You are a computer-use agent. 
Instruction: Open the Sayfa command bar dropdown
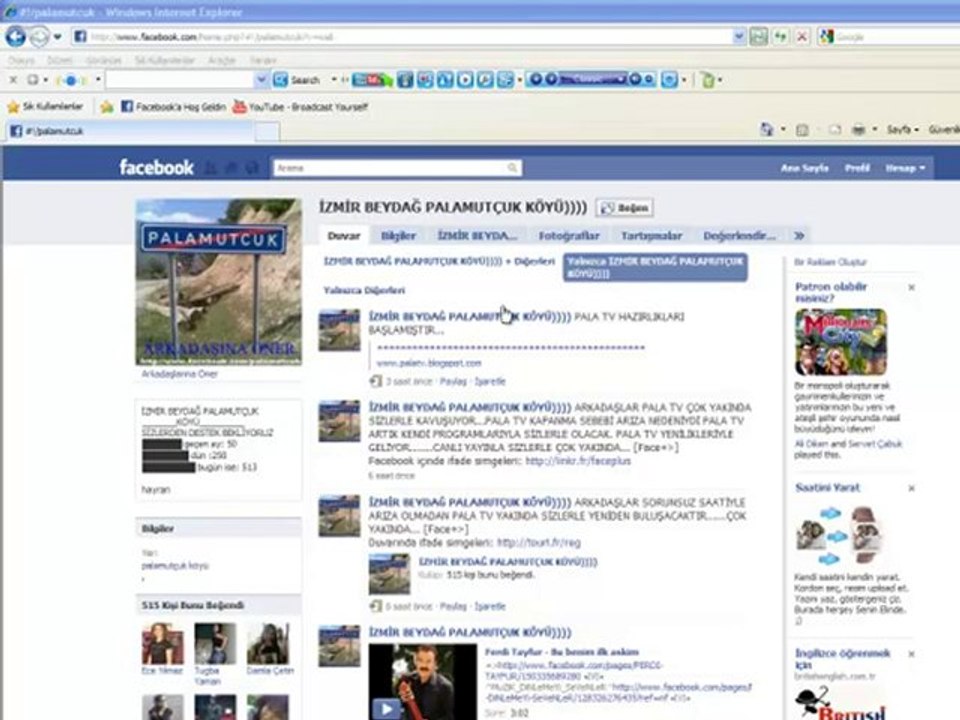pyautogui.click(x=903, y=130)
